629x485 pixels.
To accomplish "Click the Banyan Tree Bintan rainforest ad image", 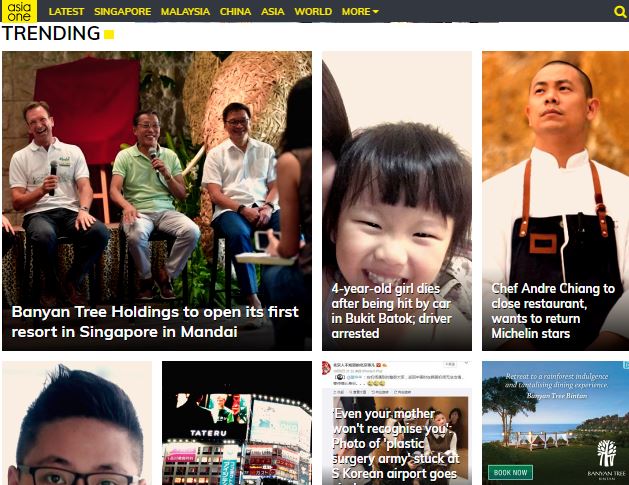I will point(556,423).
